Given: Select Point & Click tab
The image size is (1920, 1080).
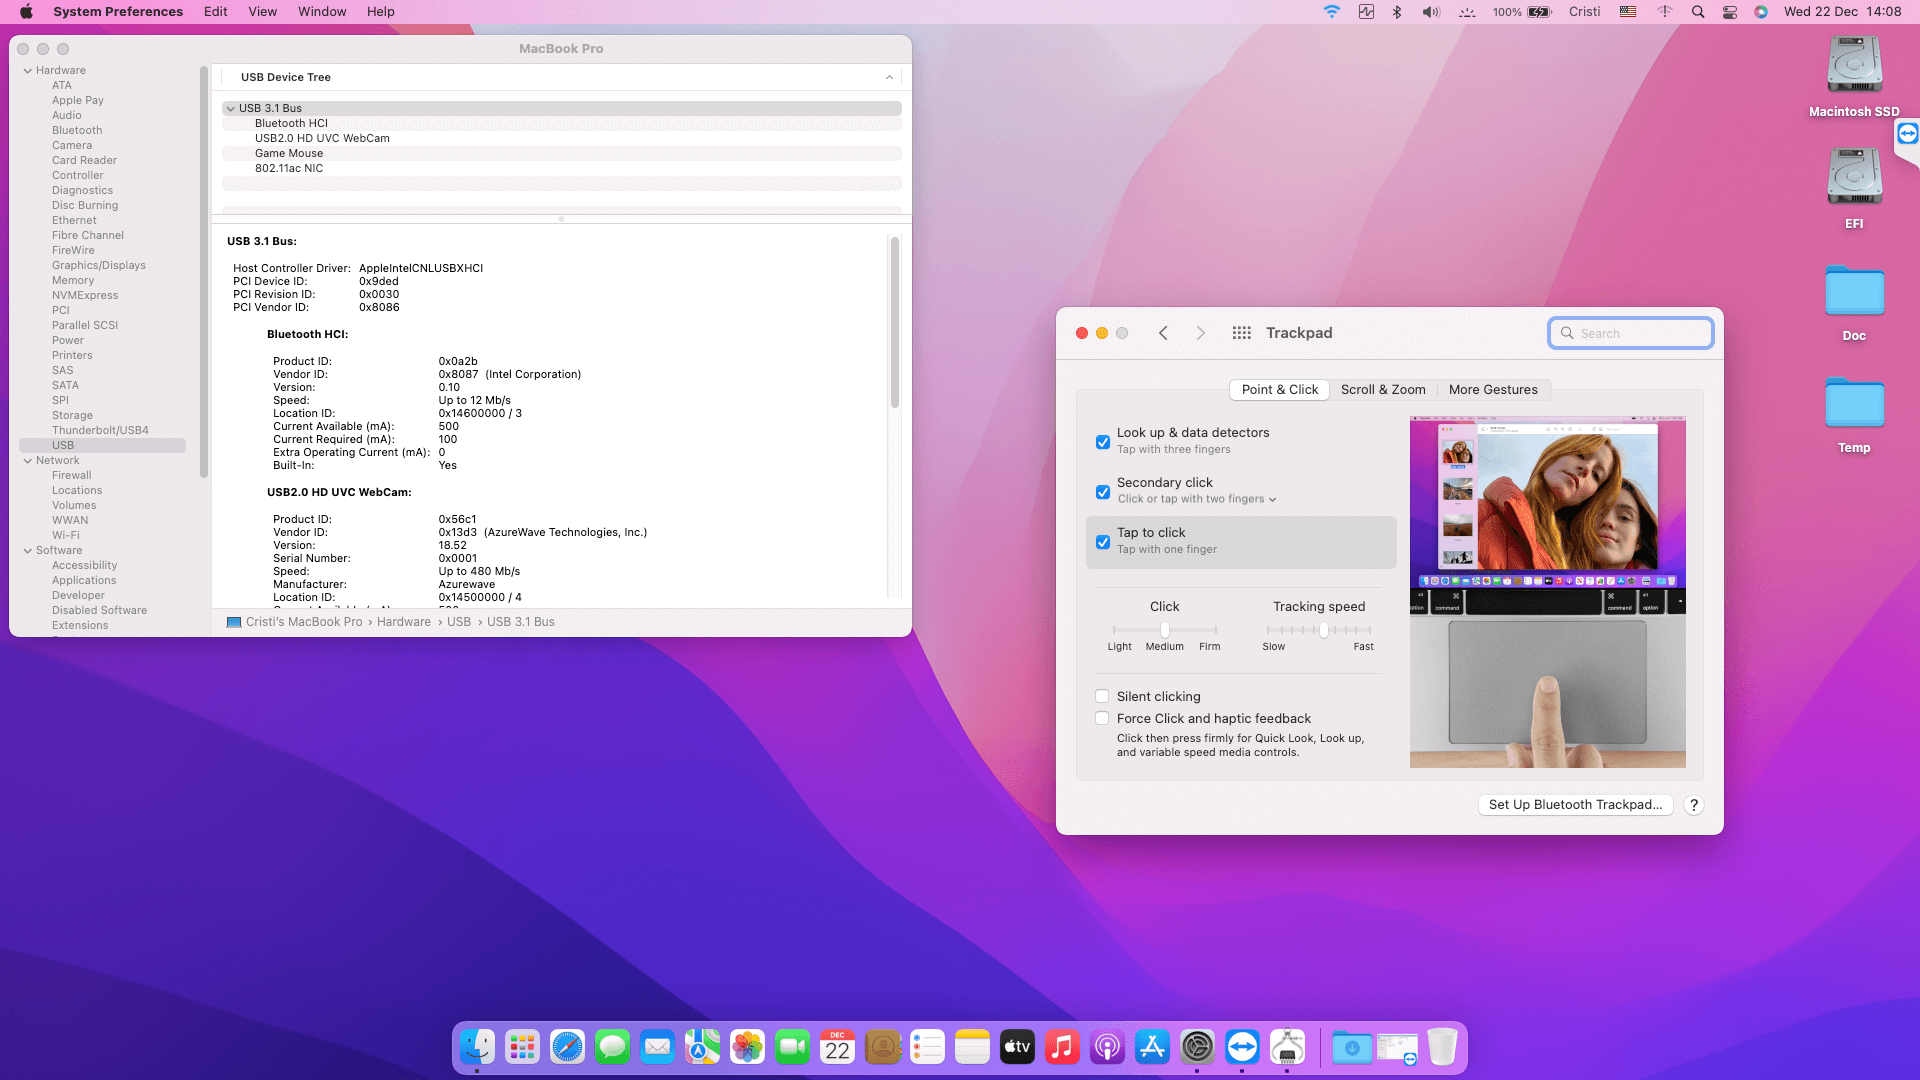Looking at the screenshot, I should 1280,390.
